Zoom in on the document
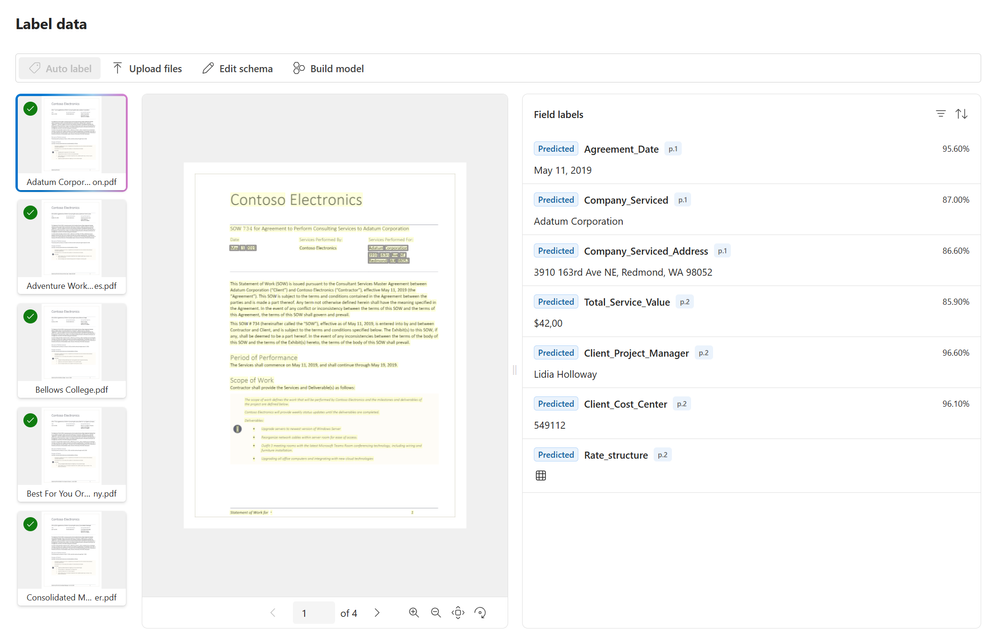Viewport: 998px width, 638px height. (x=414, y=613)
